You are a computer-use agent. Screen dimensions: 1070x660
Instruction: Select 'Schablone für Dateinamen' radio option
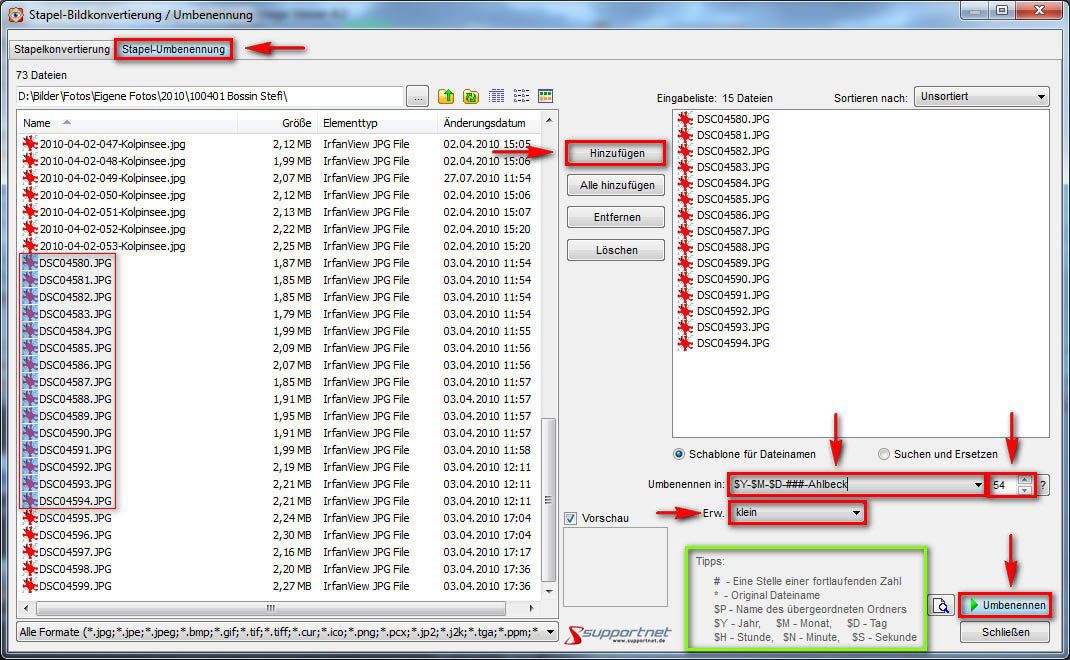pos(680,454)
